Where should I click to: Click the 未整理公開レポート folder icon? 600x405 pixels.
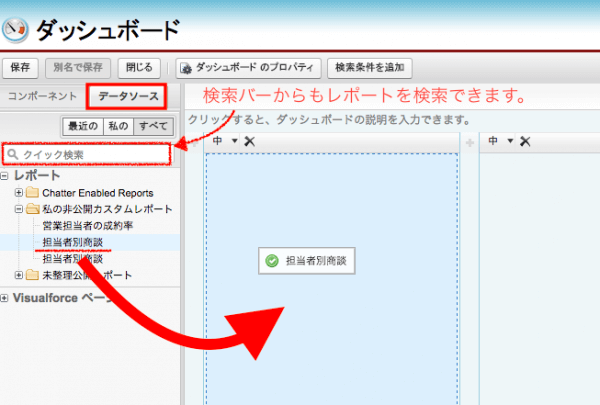(x=33, y=275)
